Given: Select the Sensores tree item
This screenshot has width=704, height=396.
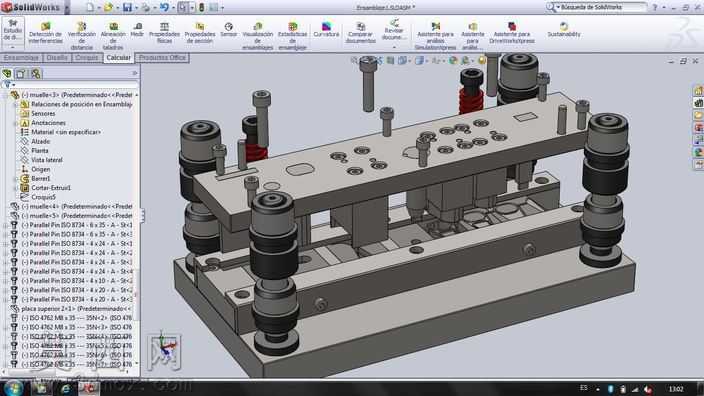Looking at the screenshot, I should [x=43, y=114].
